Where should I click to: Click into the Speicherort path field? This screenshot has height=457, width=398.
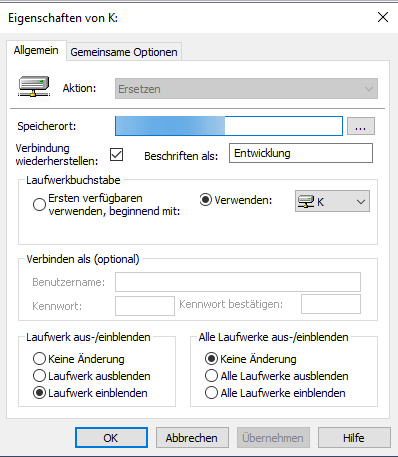click(229, 126)
